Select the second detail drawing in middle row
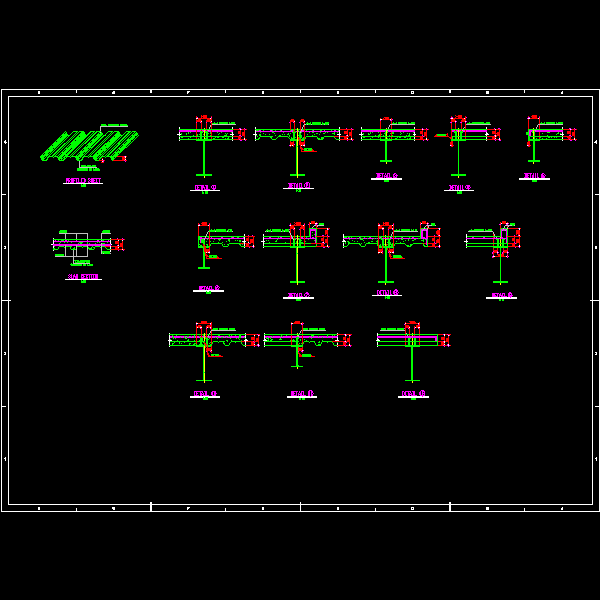Image resolution: width=600 pixels, height=600 pixels. tap(297, 245)
